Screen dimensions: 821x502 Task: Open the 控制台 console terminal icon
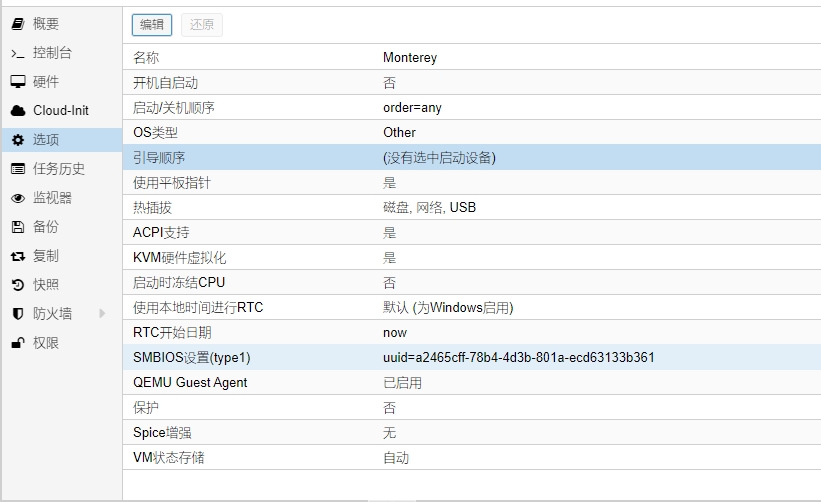pos(18,53)
